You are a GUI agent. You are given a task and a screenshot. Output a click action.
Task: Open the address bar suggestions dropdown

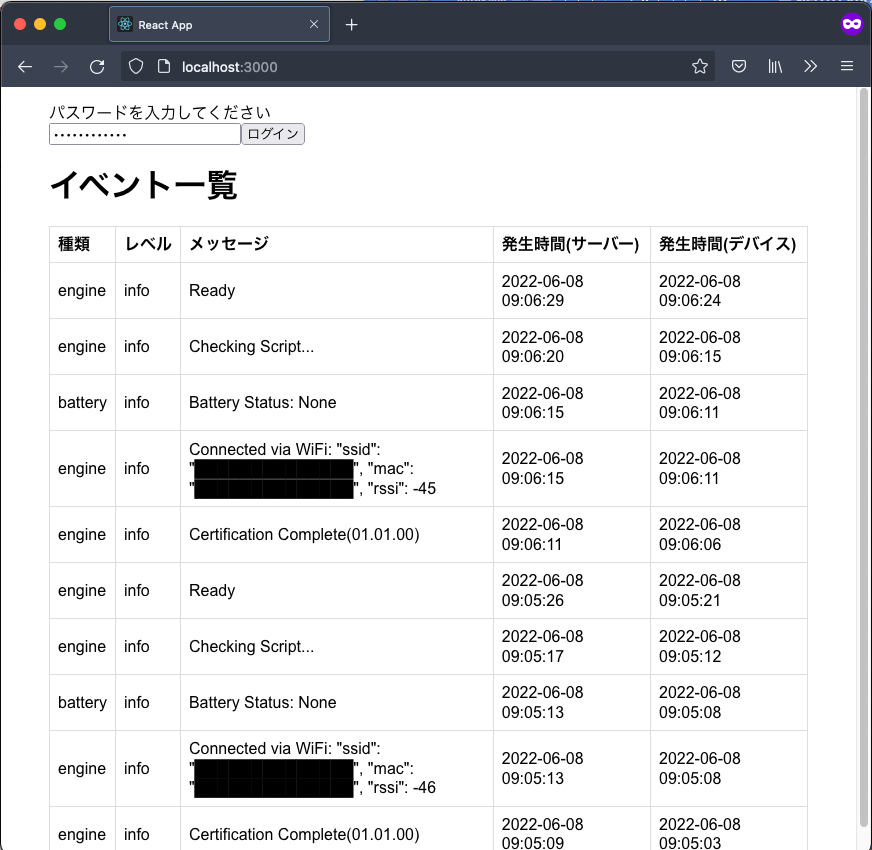click(400, 66)
